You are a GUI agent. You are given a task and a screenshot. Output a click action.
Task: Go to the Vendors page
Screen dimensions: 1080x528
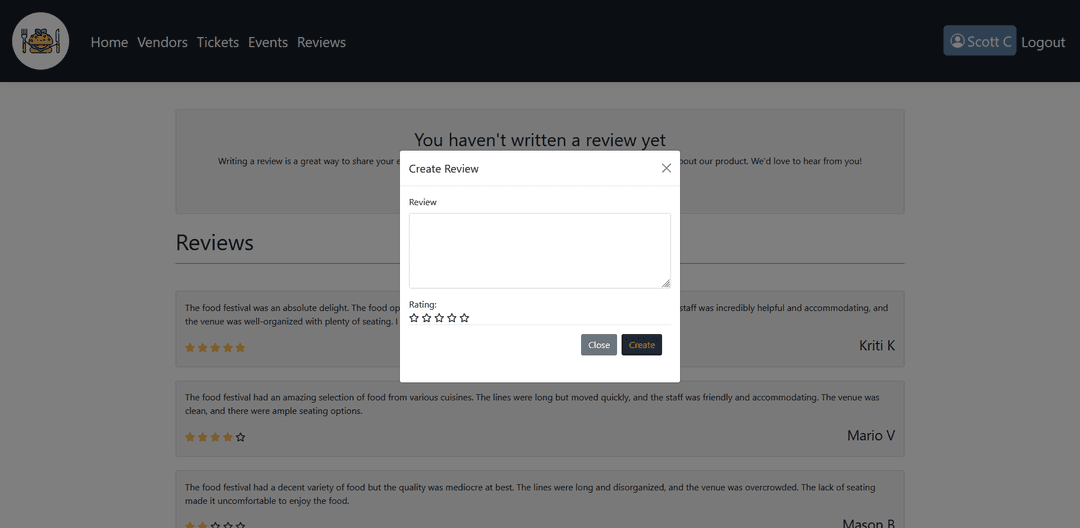pyautogui.click(x=162, y=42)
